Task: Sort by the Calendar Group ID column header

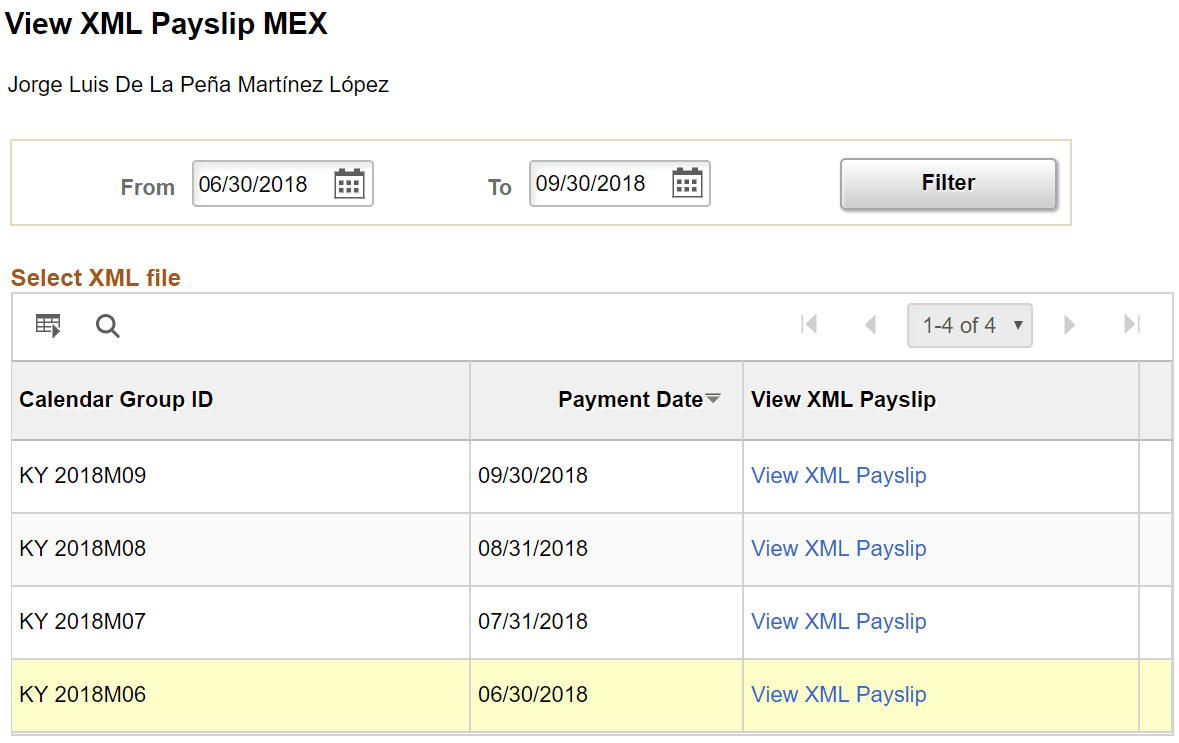Action: tap(115, 398)
